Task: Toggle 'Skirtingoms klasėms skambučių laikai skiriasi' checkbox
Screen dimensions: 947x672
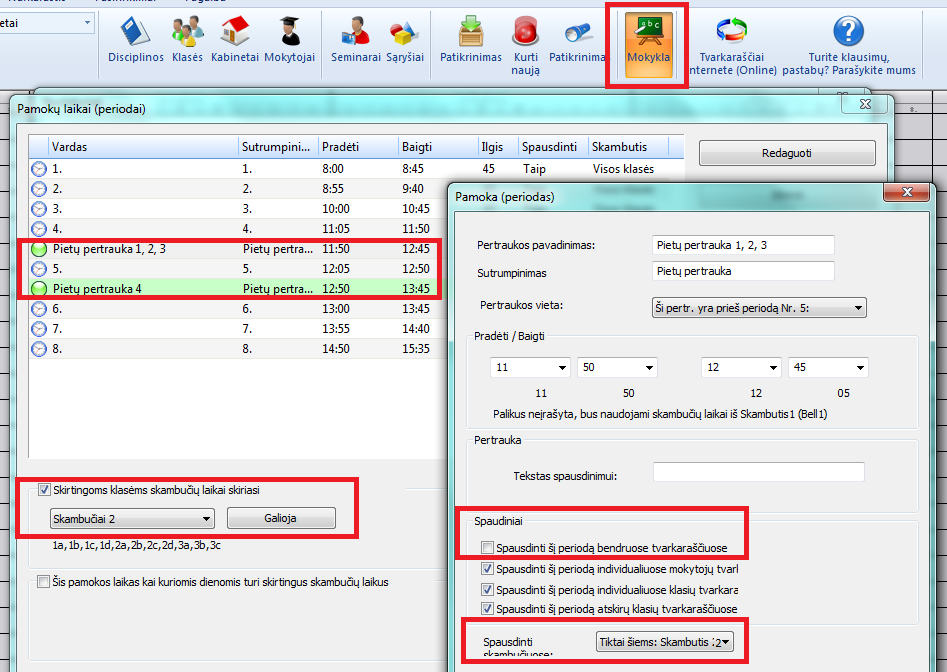Action: pyautogui.click(x=44, y=490)
